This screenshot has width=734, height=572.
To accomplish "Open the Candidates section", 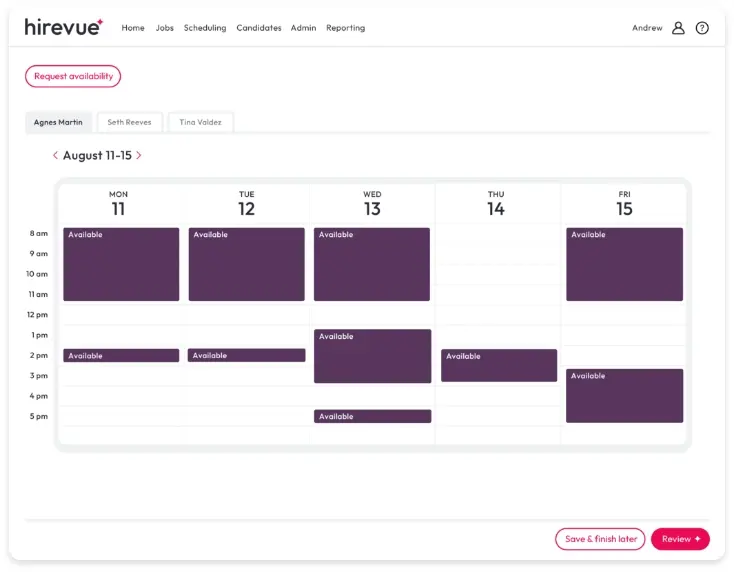I will pyautogui.click(x=259, y=28).
